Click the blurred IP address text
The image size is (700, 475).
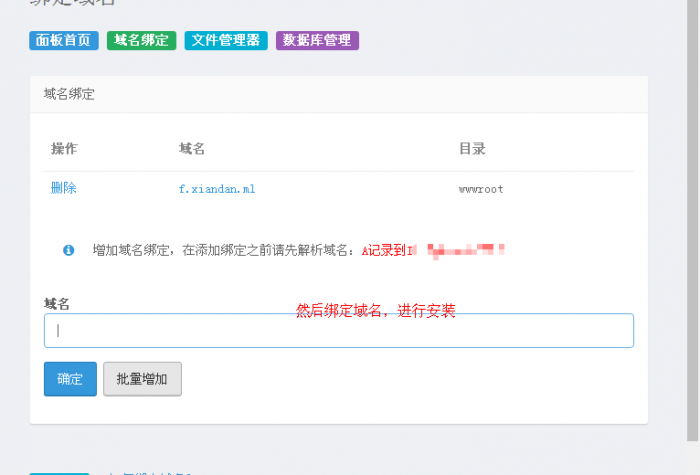[465, 249]
